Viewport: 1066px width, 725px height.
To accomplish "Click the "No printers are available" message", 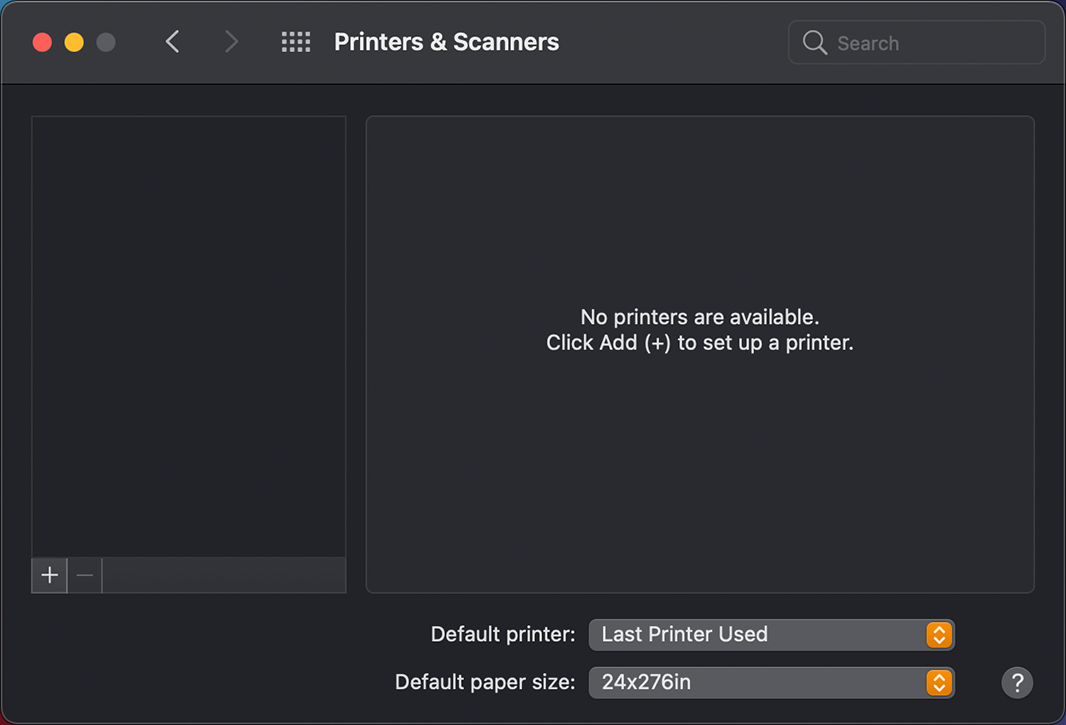I will tap(699, 317).
